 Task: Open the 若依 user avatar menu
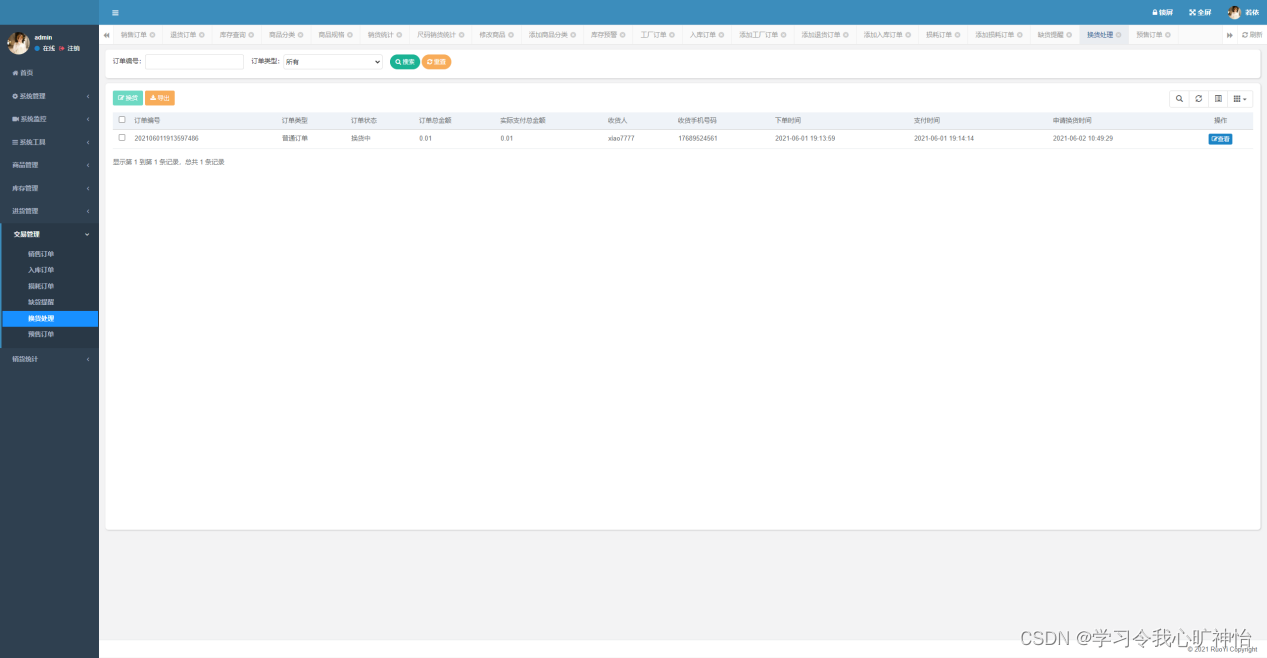(x=1243, y=12)
